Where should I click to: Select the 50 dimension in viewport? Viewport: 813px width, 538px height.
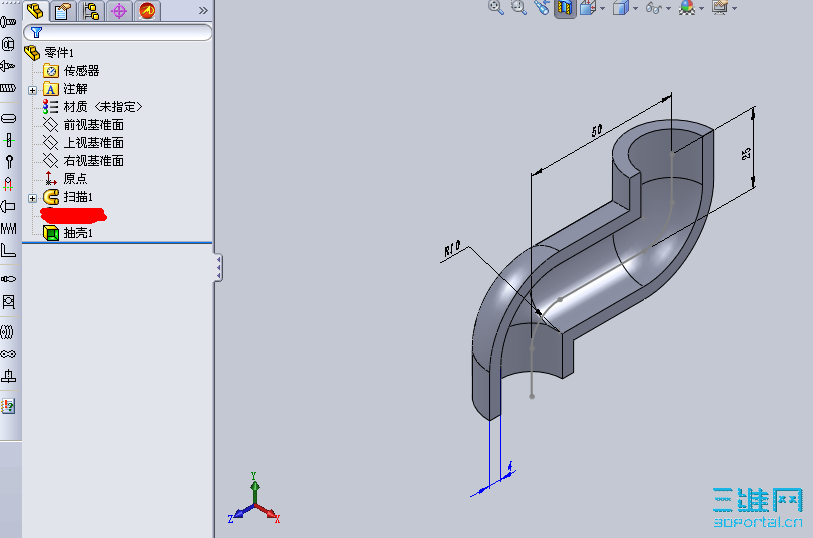597,130
